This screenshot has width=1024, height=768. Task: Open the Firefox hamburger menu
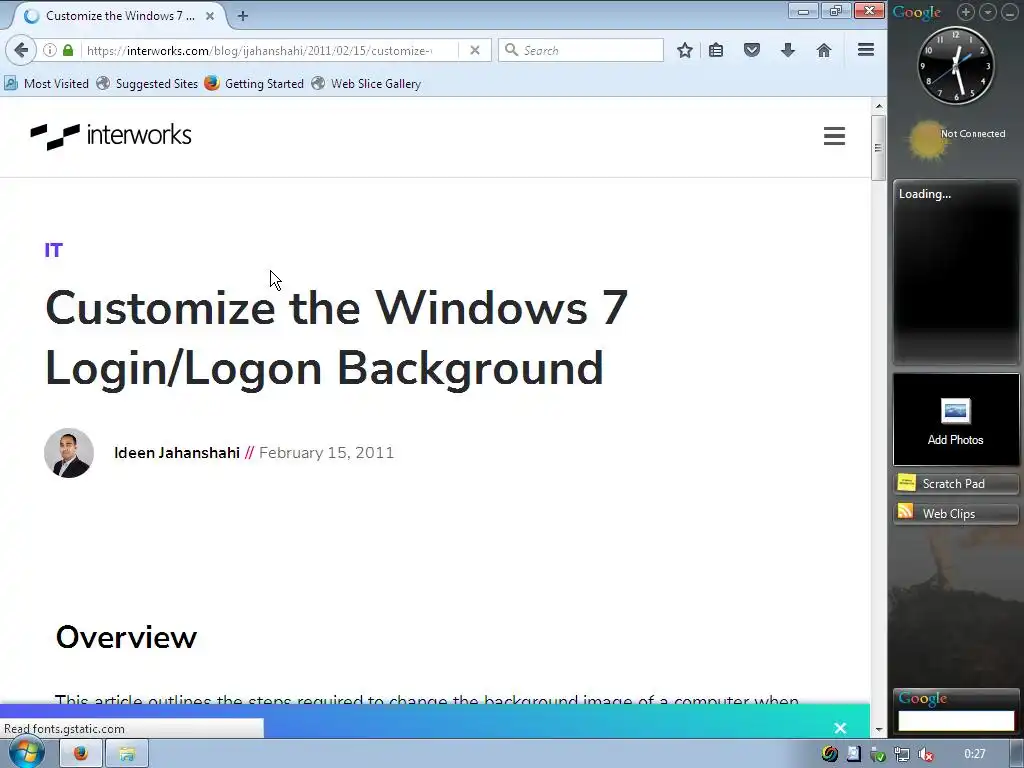[x=866, y=50]
